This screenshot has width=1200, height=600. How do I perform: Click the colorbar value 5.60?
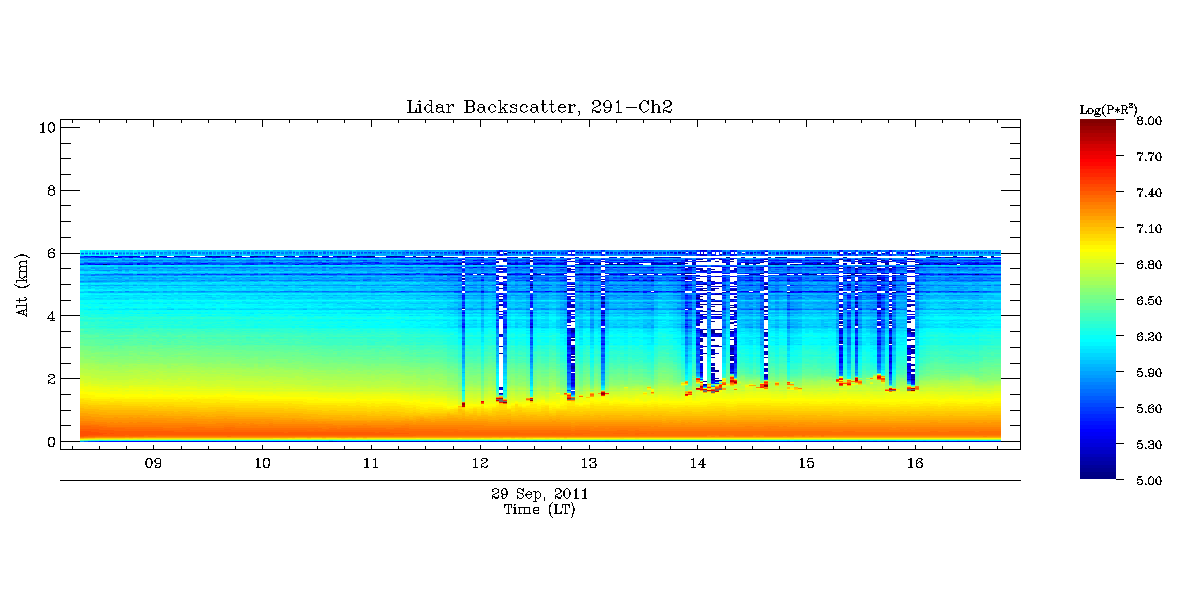click(x=1149, y=409)
